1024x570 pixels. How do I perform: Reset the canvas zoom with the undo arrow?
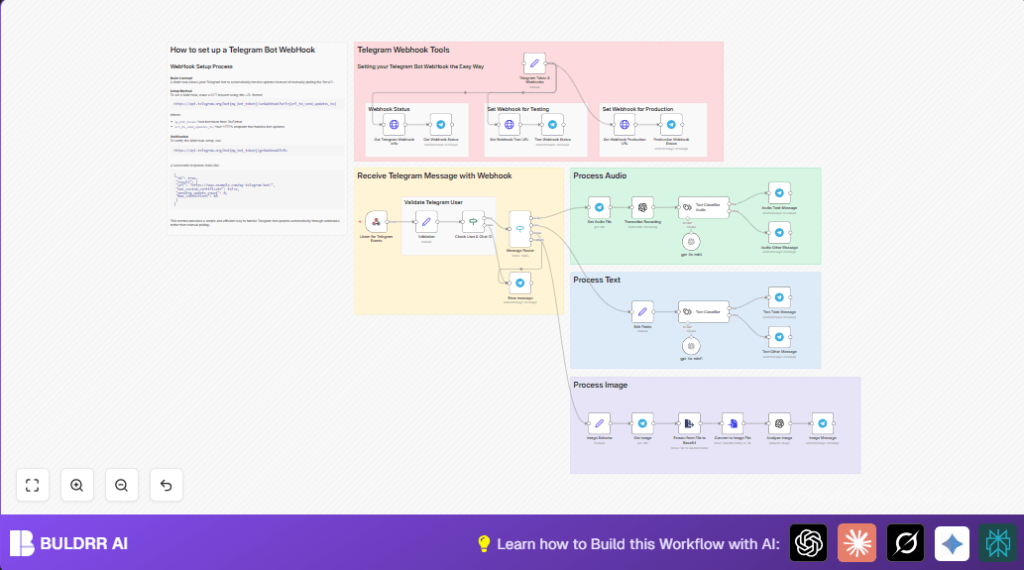pyautogui.click(x=166, y=485)
